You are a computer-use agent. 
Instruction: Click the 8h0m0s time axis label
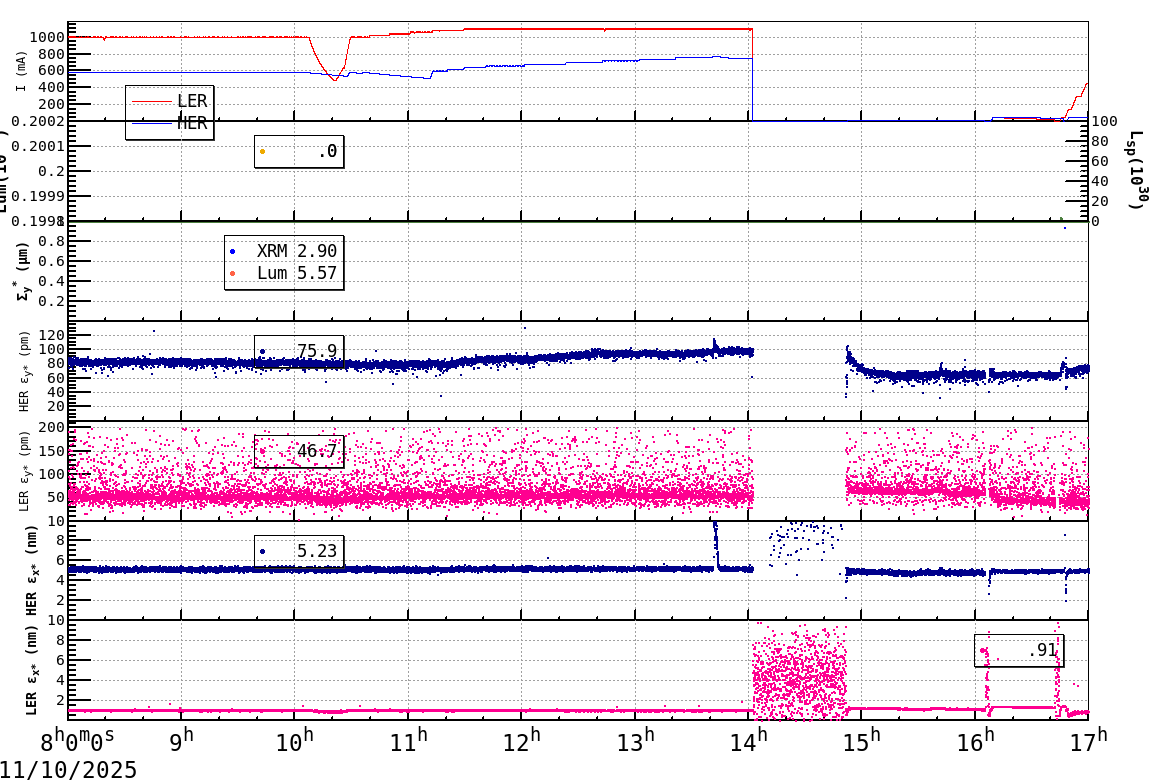[78, 740]
